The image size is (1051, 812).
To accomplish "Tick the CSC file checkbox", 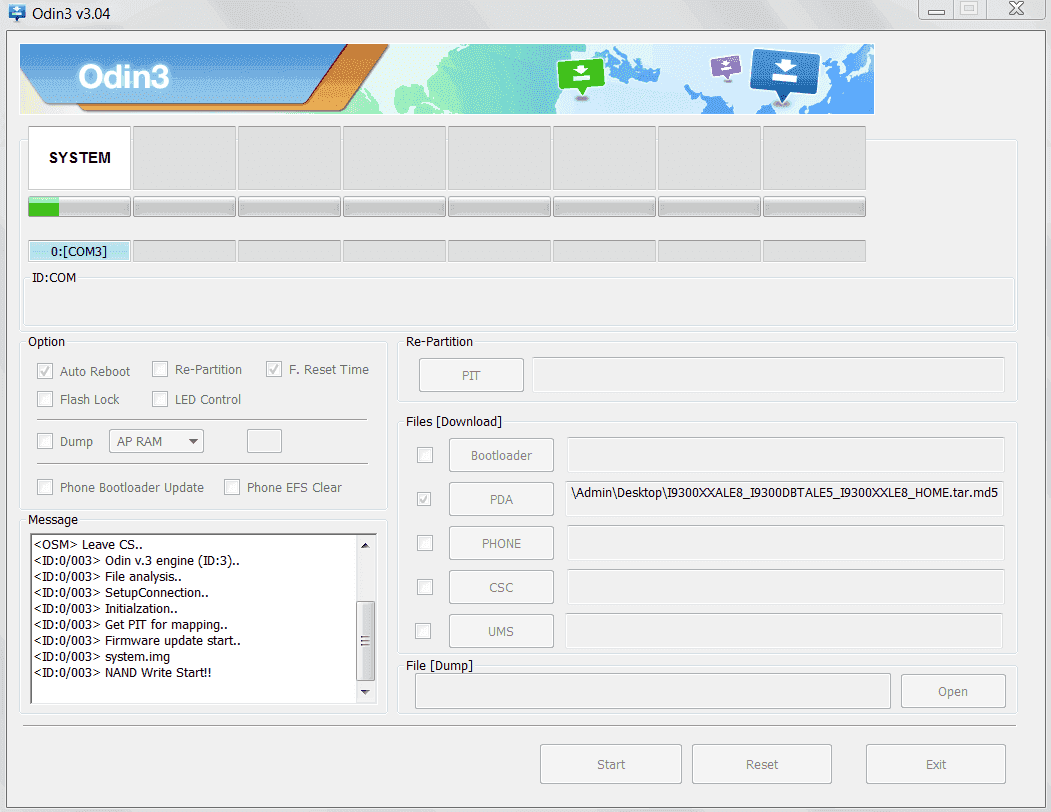I will pyautogui.click(x=425, y=587).
